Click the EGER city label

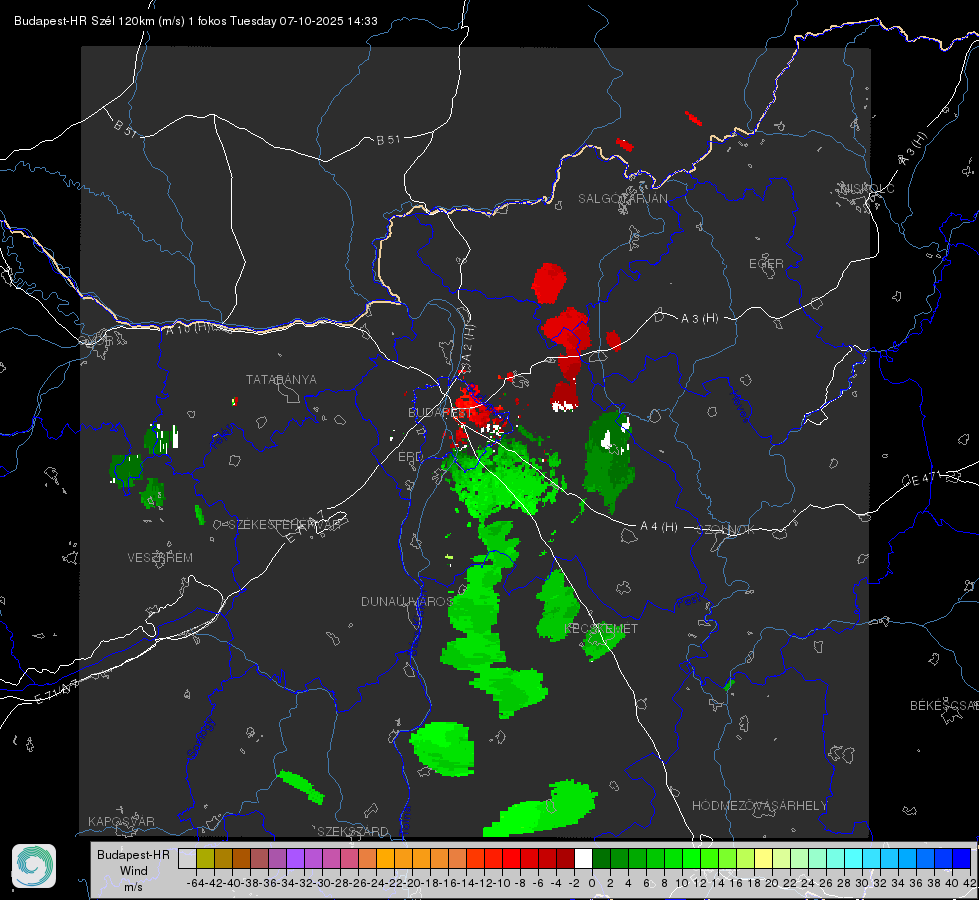click(x=766, y=264)
